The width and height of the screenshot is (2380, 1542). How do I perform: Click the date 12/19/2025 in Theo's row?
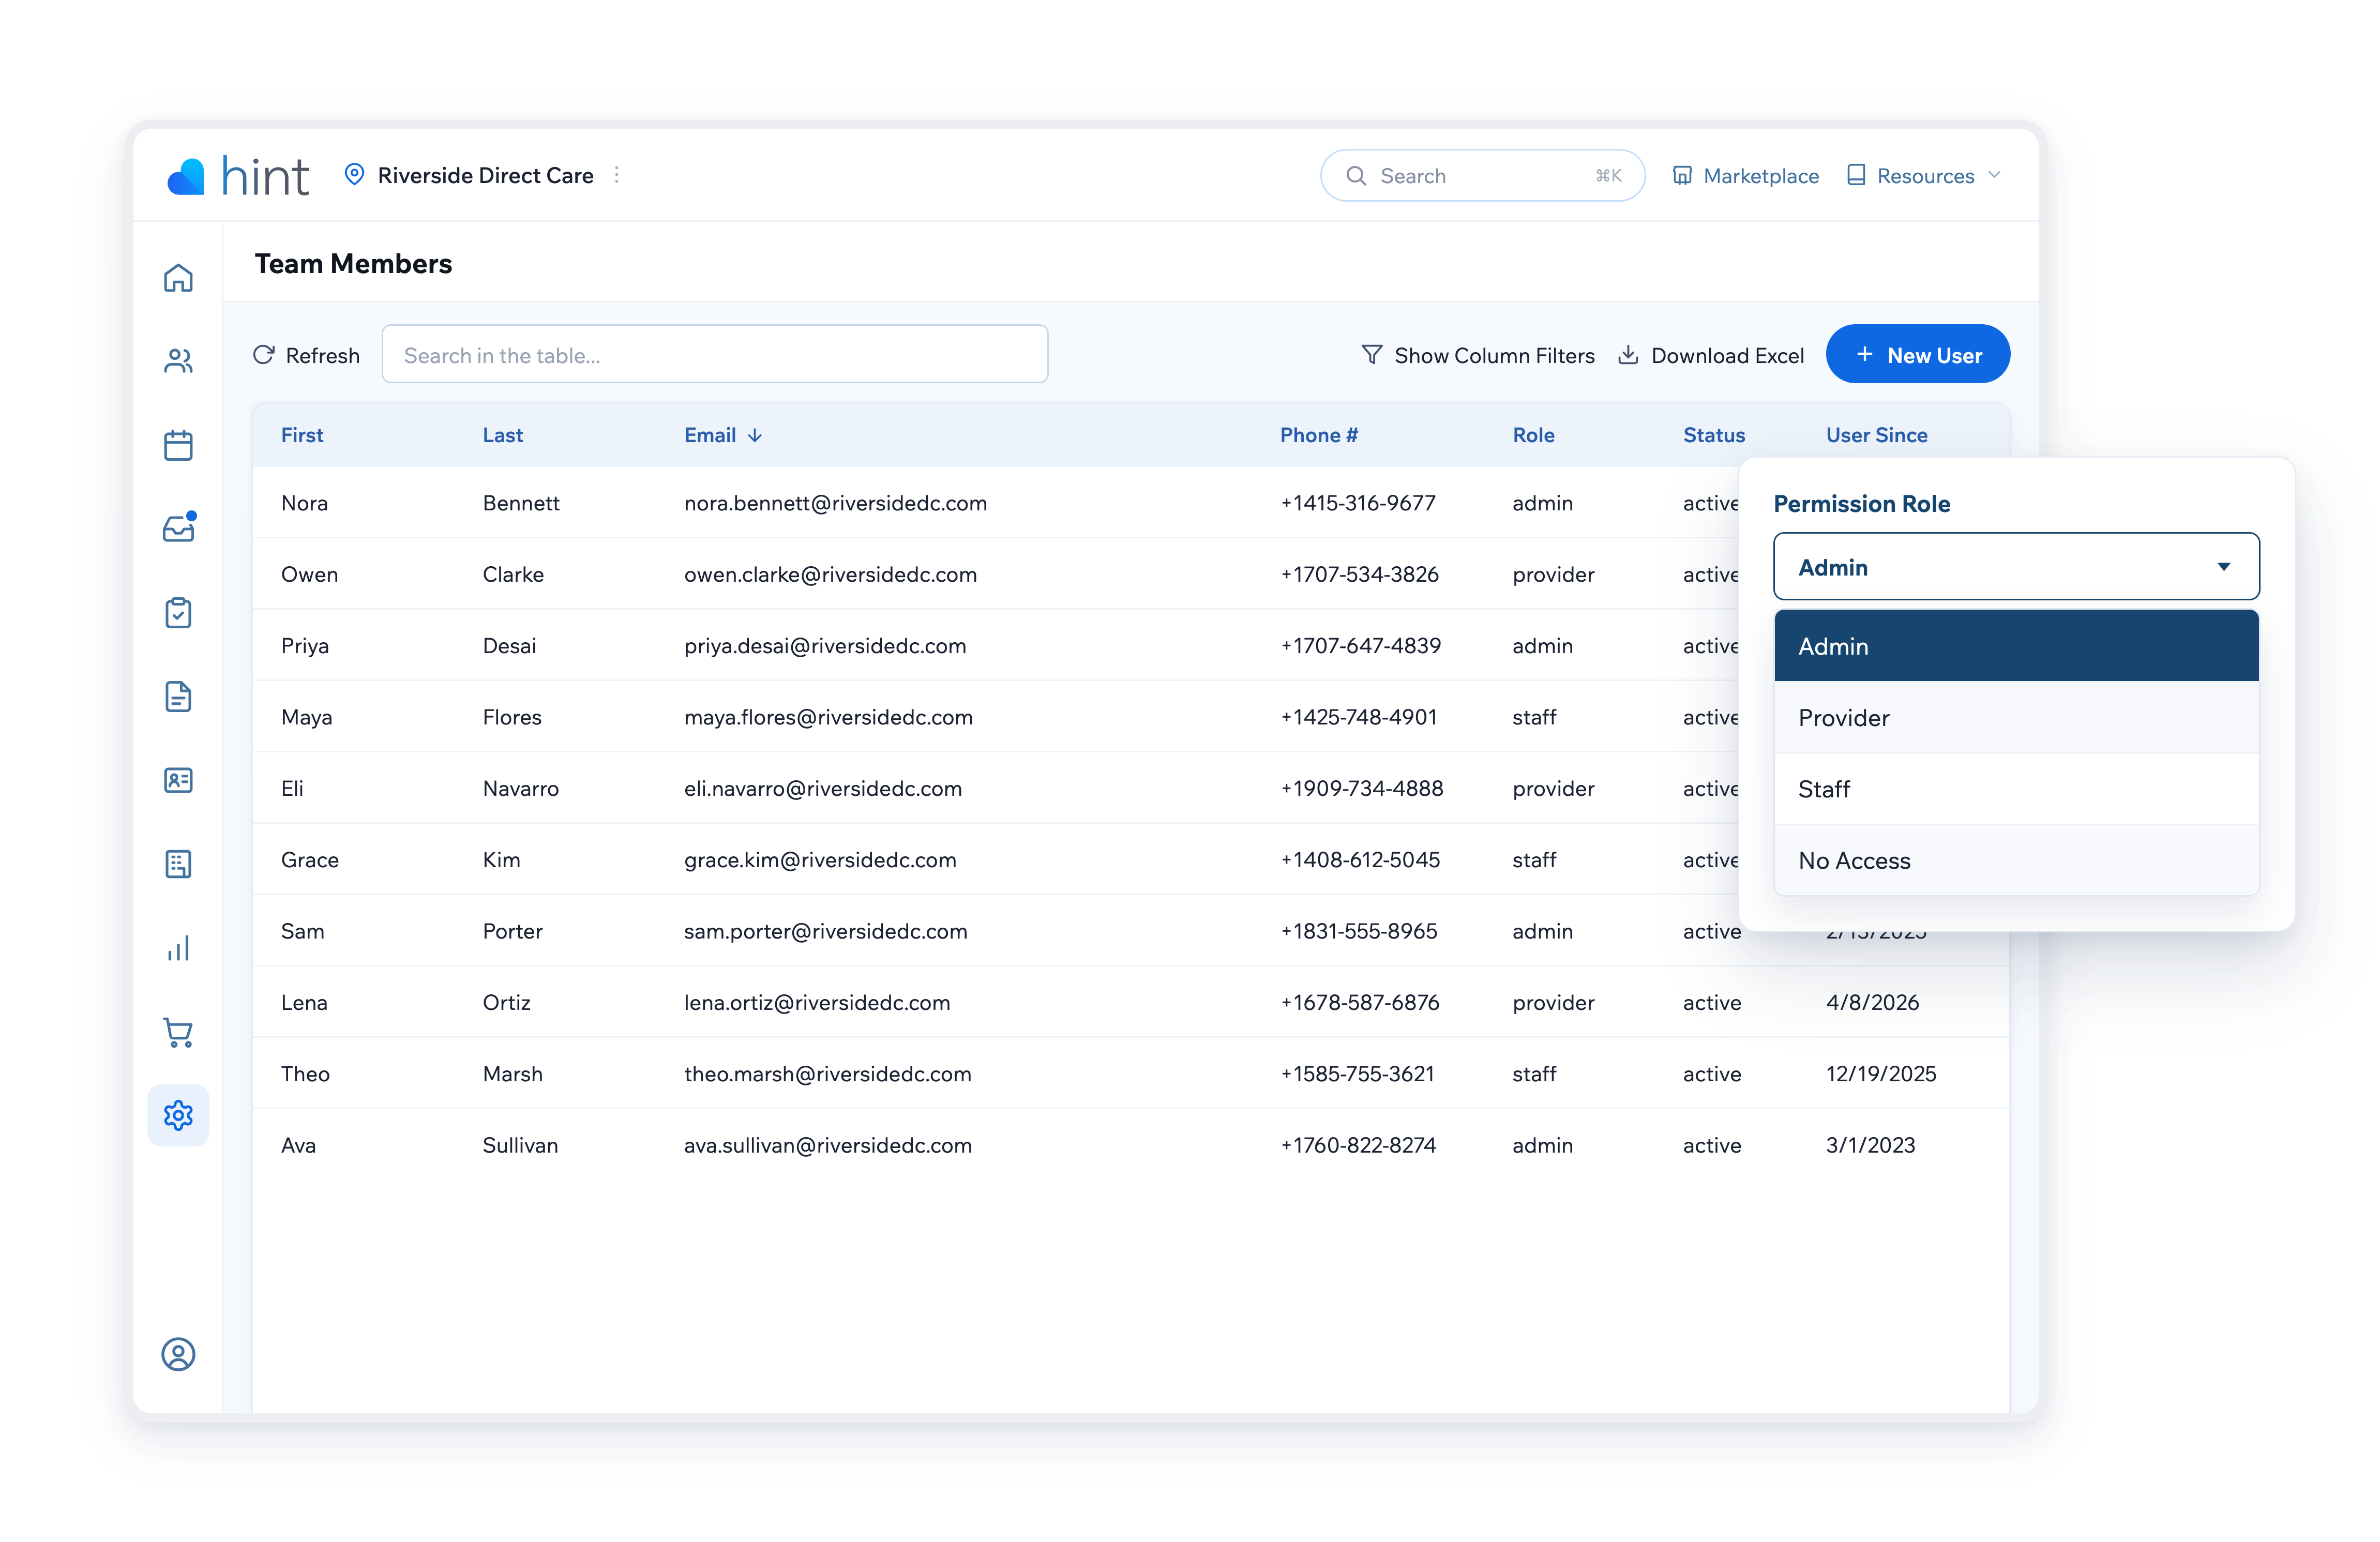point(1881,1074)
